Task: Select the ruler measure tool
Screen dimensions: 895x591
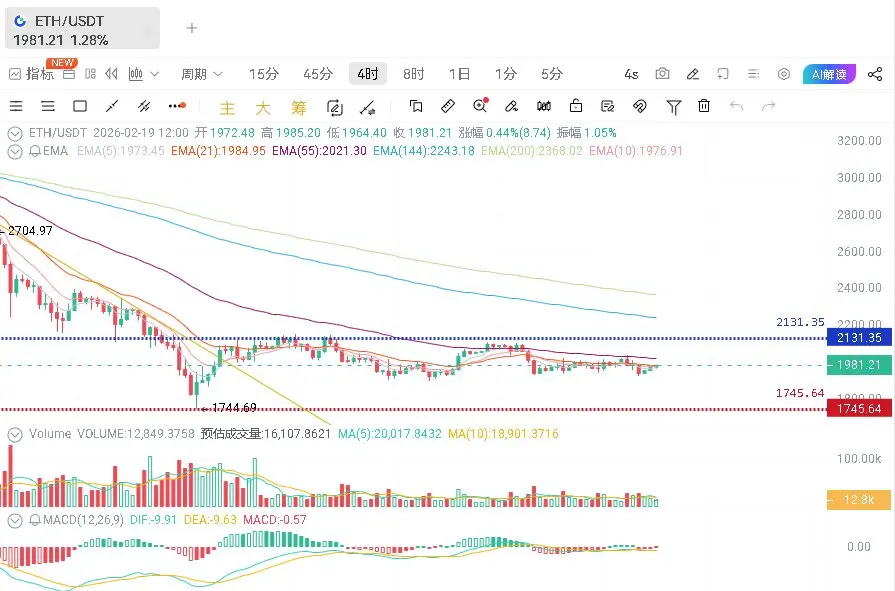Action: tap(448, 106)
